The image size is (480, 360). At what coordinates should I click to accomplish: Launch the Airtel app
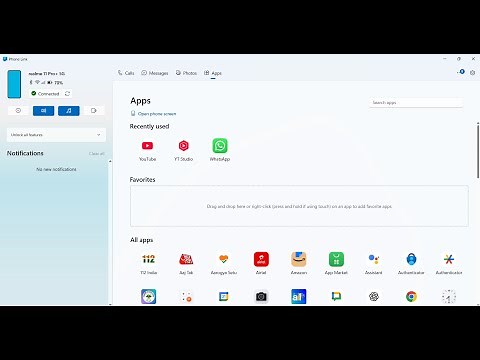click(x=261, y=259)
